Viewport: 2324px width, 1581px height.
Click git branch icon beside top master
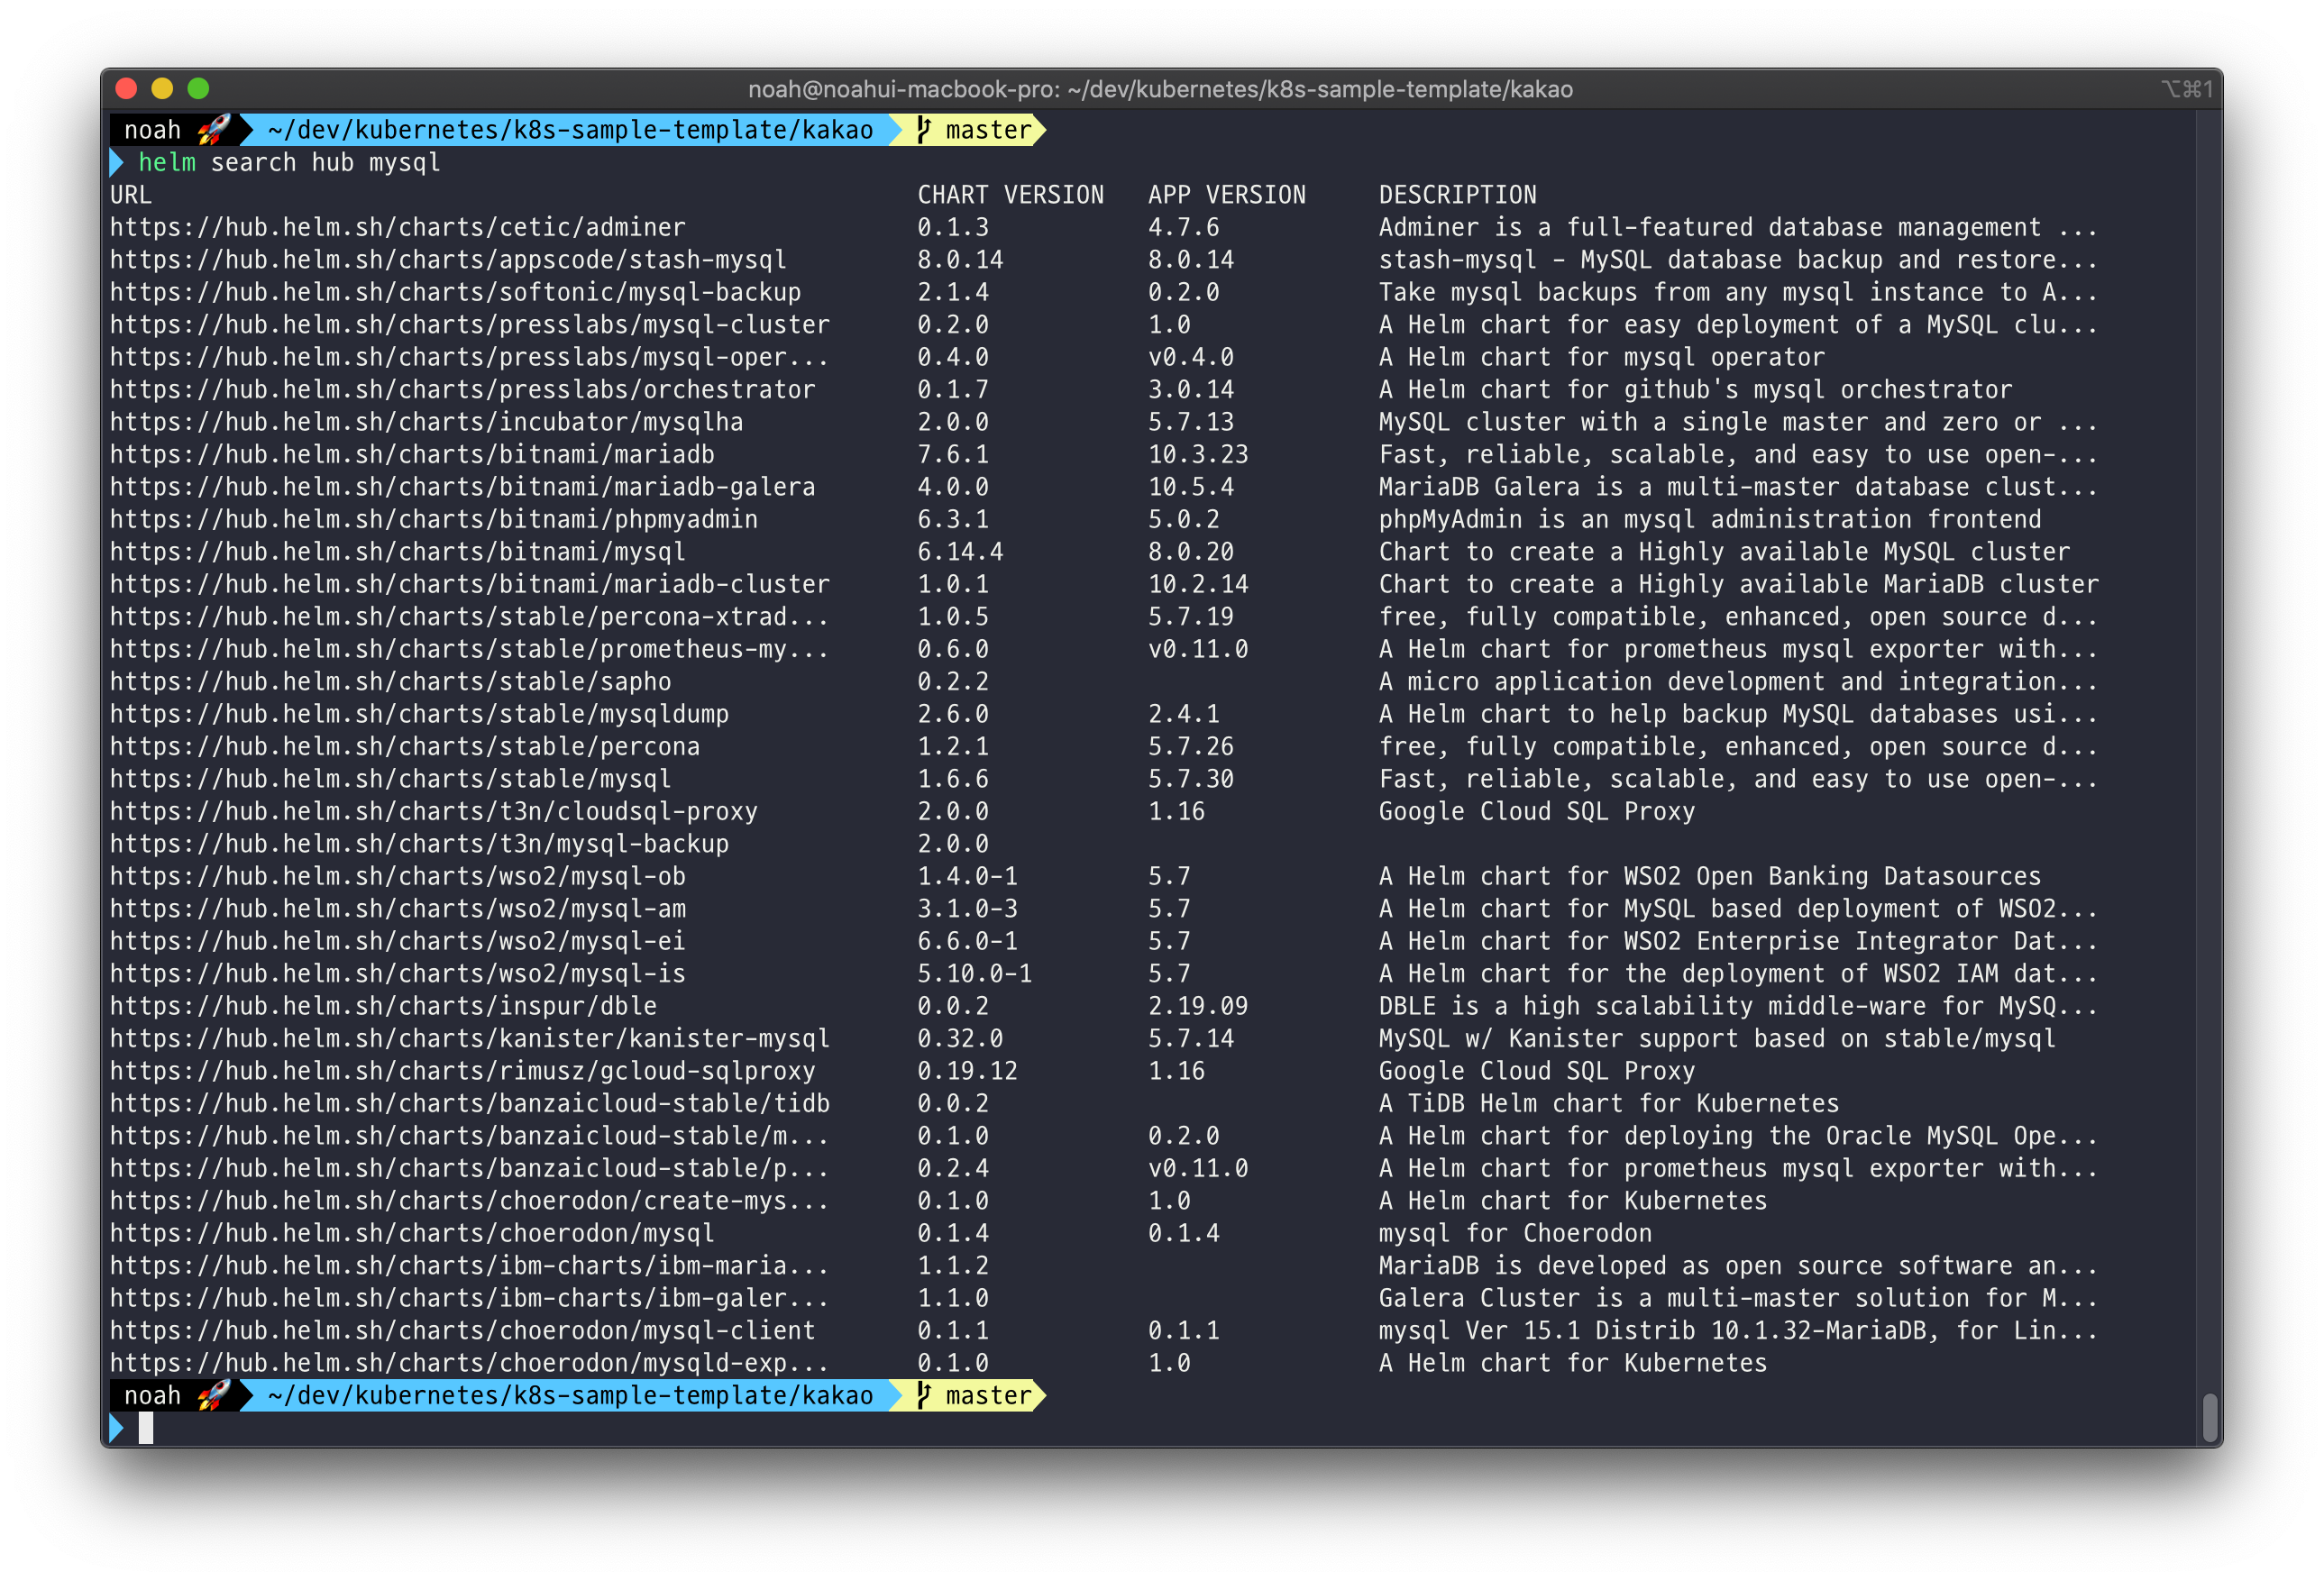(924, 130)
